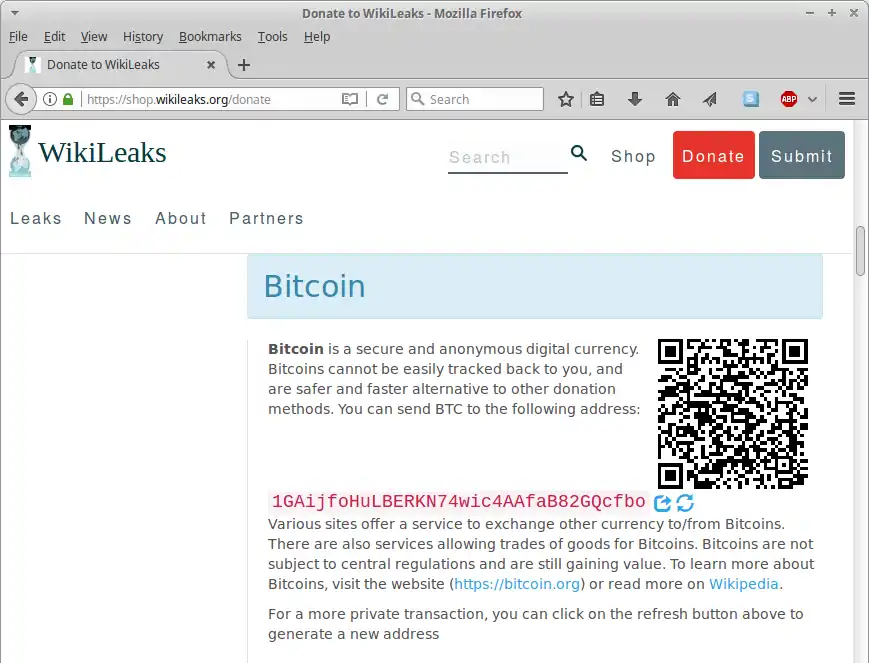The width and height of the screenshot is (869, 663).
Task: Toggle reader view in the address bar
Action: pyautogui.click(x=350, y=99)
